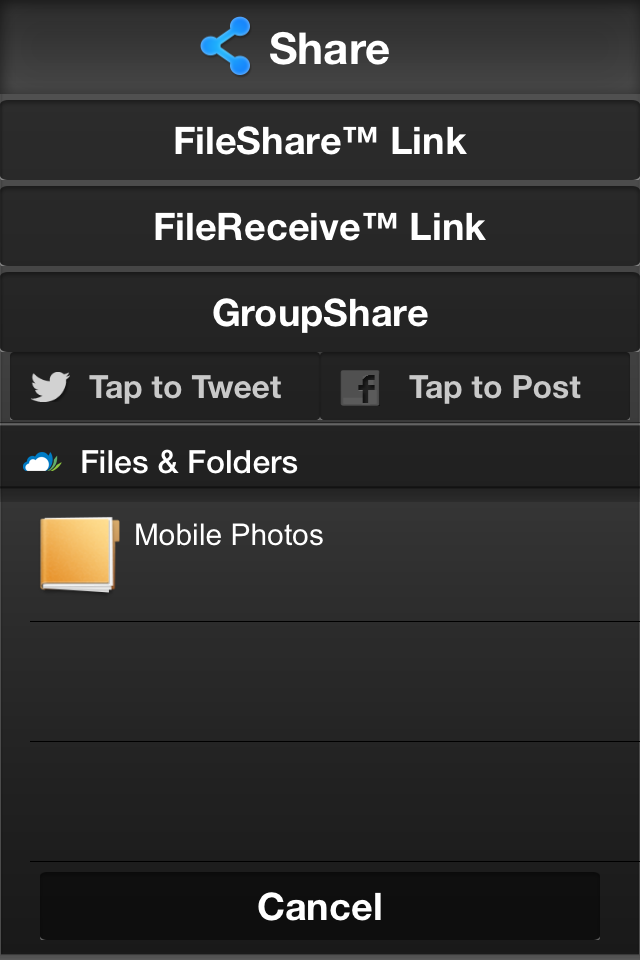Viewport: 640px width, 960px height.
Task: Tap the Tap to Post button
Action: click(x=475, y=387)
